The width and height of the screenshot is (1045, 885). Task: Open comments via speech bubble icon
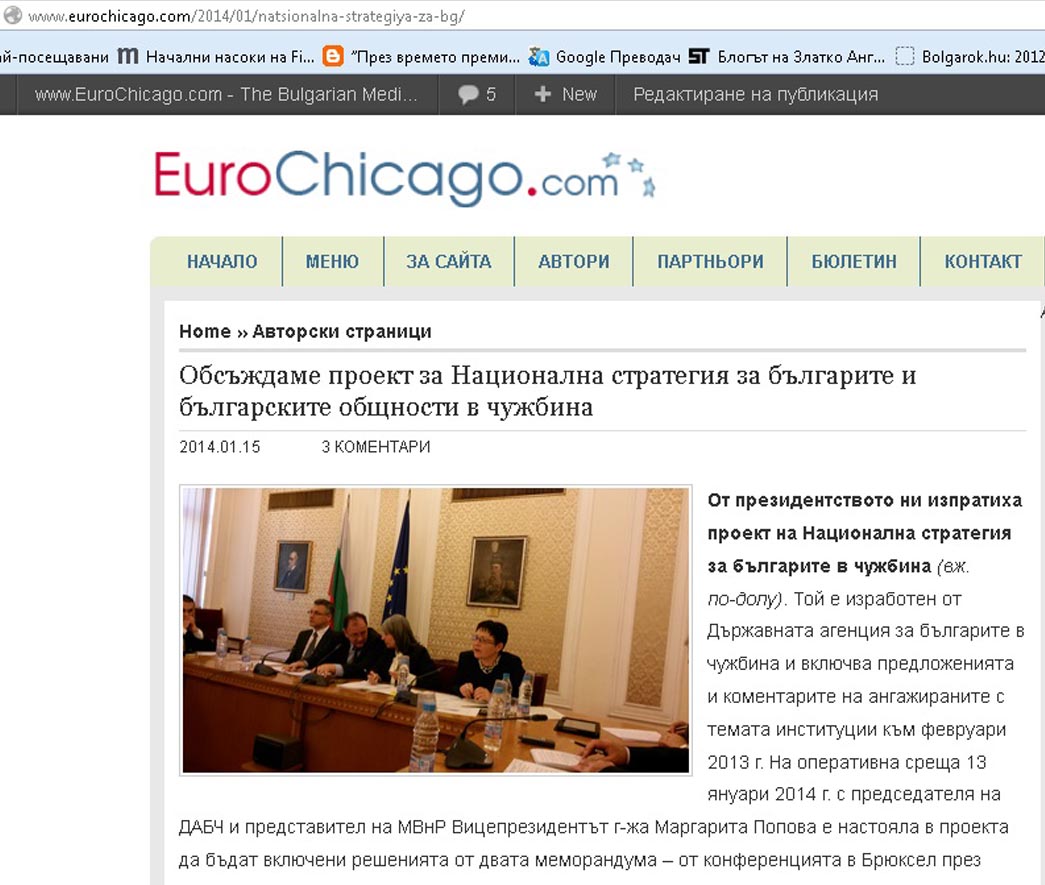coord(468,95)
